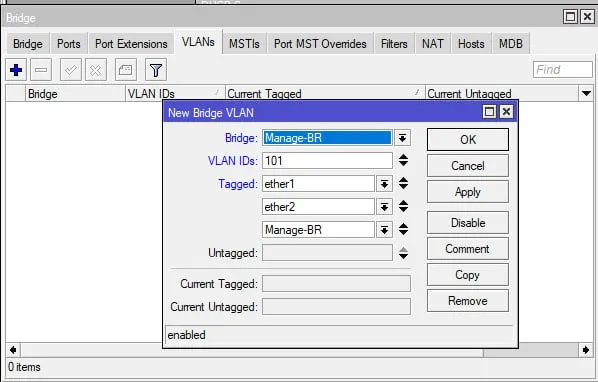Switch to the Filters tab

(x=394, y=44)
